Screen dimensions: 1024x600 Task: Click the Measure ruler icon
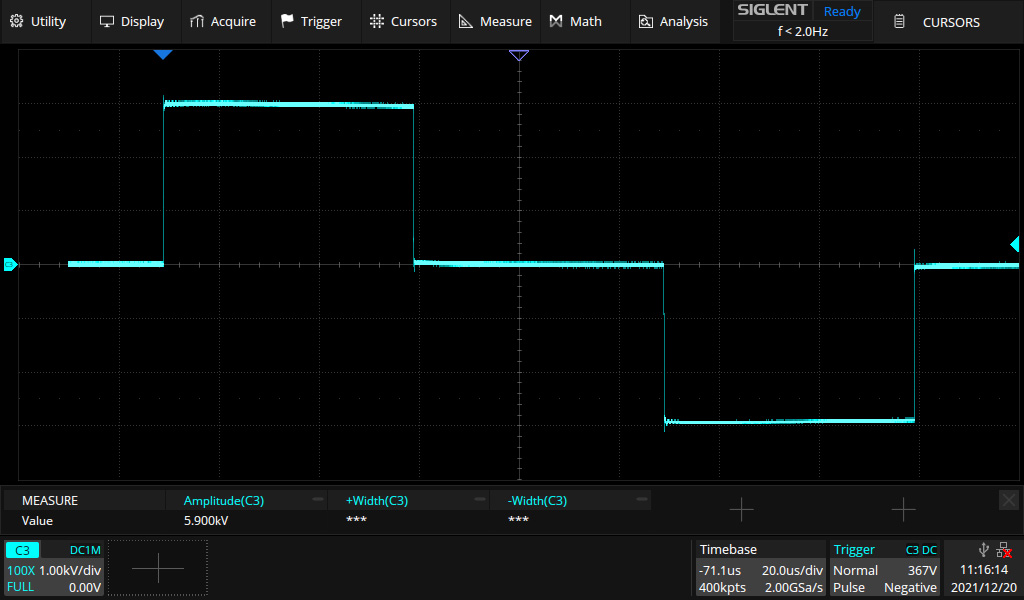466,22
